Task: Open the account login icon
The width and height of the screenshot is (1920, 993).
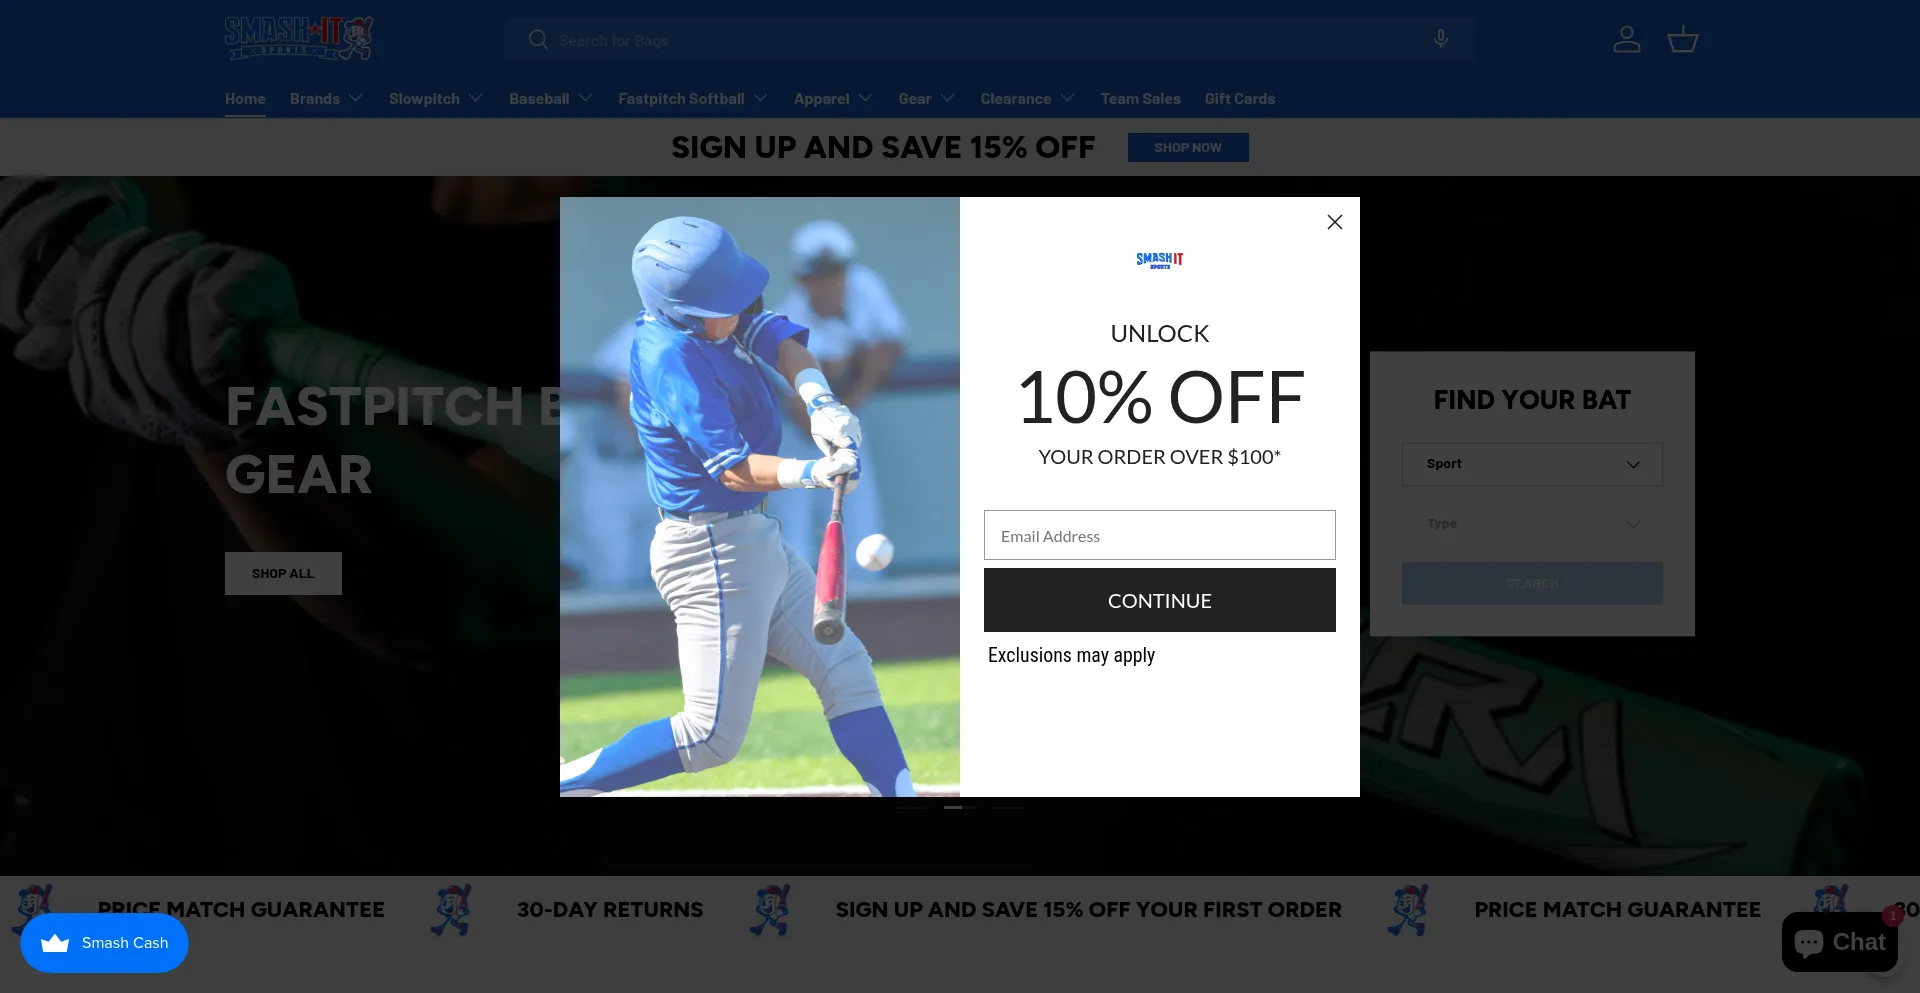Action: click(1627, 40)
